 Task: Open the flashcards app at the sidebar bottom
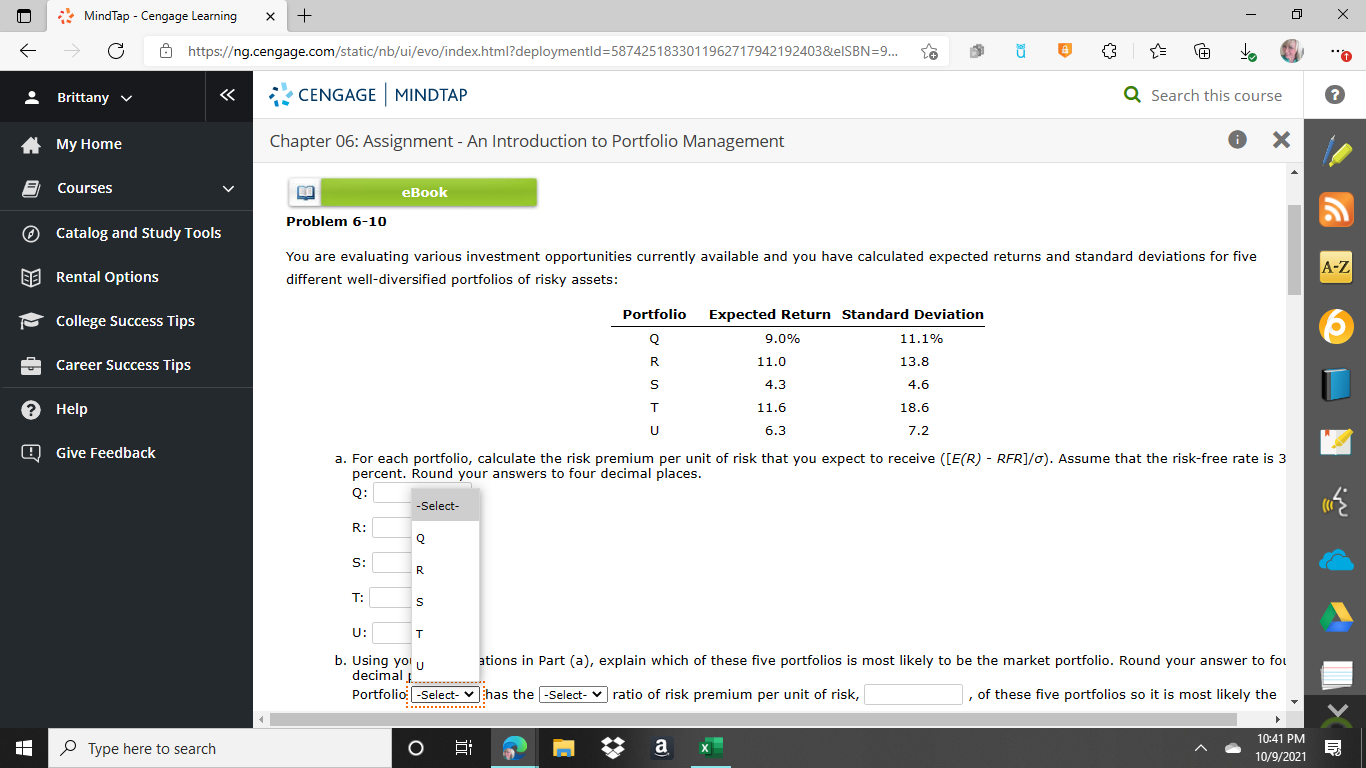(1336, 675)
